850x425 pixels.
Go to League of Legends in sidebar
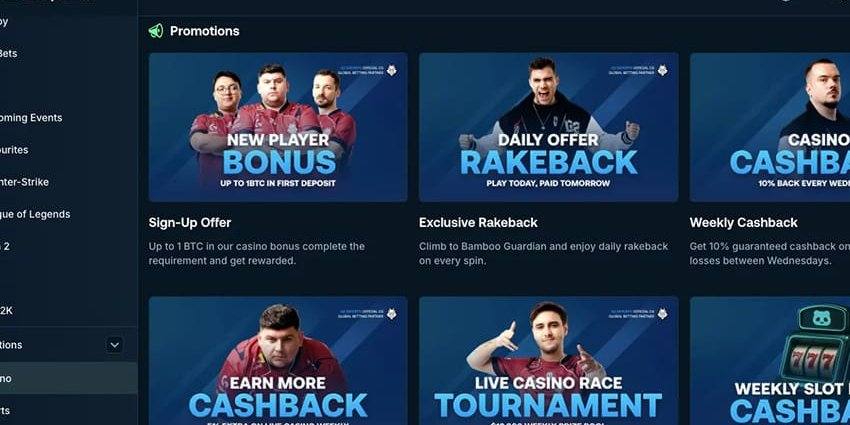[x=35, y=214]
